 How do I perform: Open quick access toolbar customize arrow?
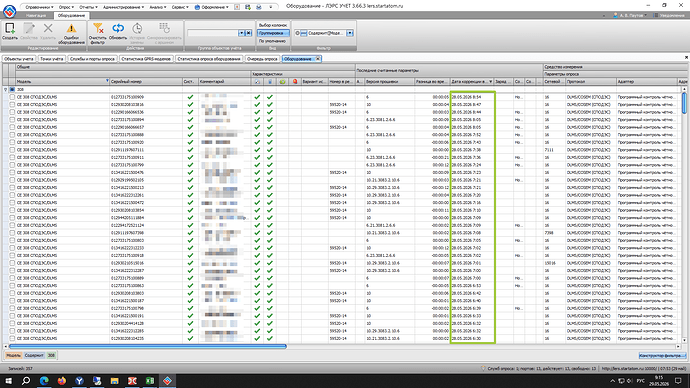(x=271, y=7)
